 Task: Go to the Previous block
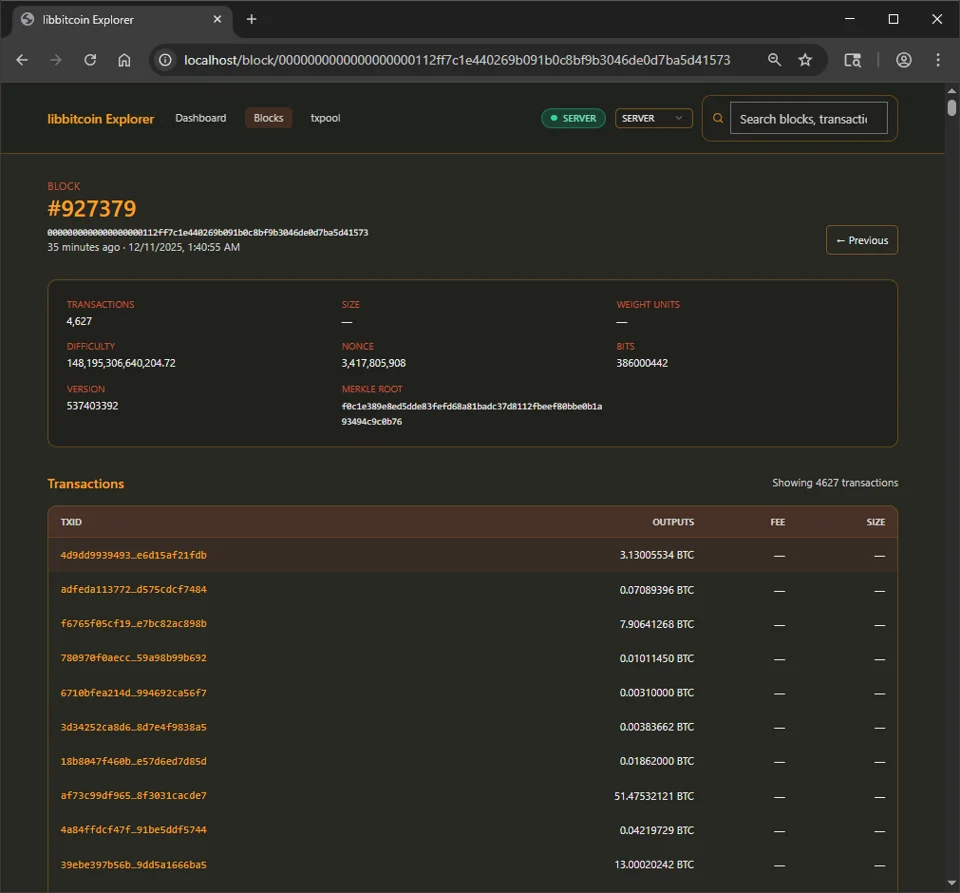(861, 241)
